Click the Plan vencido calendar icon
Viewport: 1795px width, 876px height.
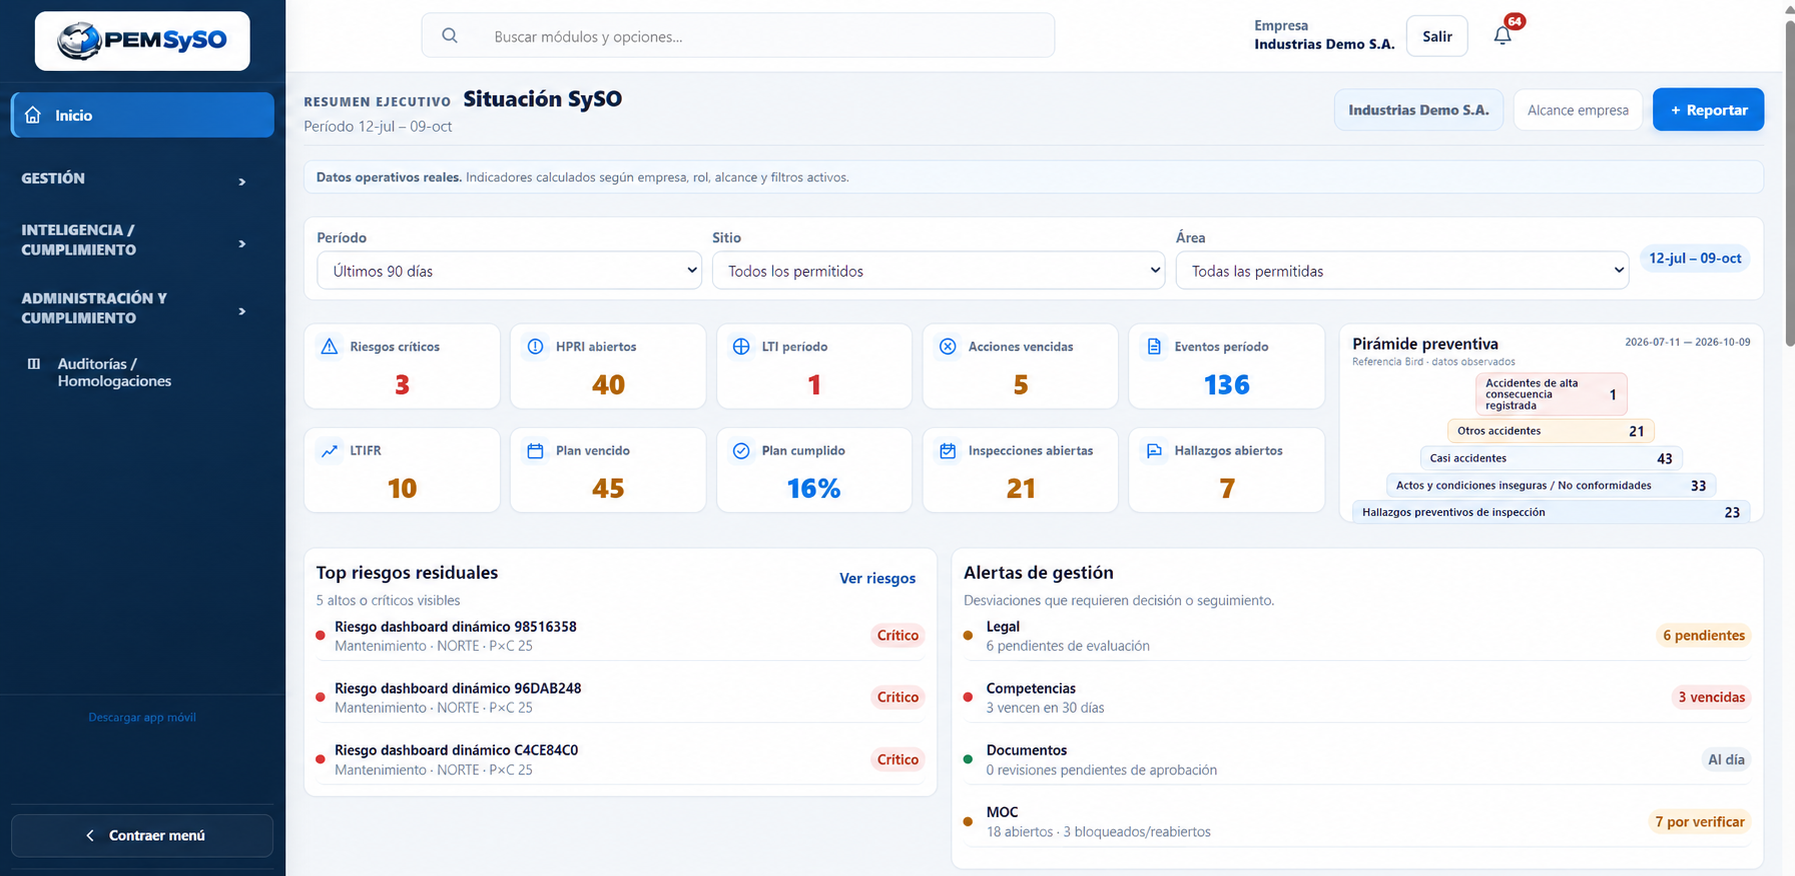pyautogui.click(x=535, y=450)
